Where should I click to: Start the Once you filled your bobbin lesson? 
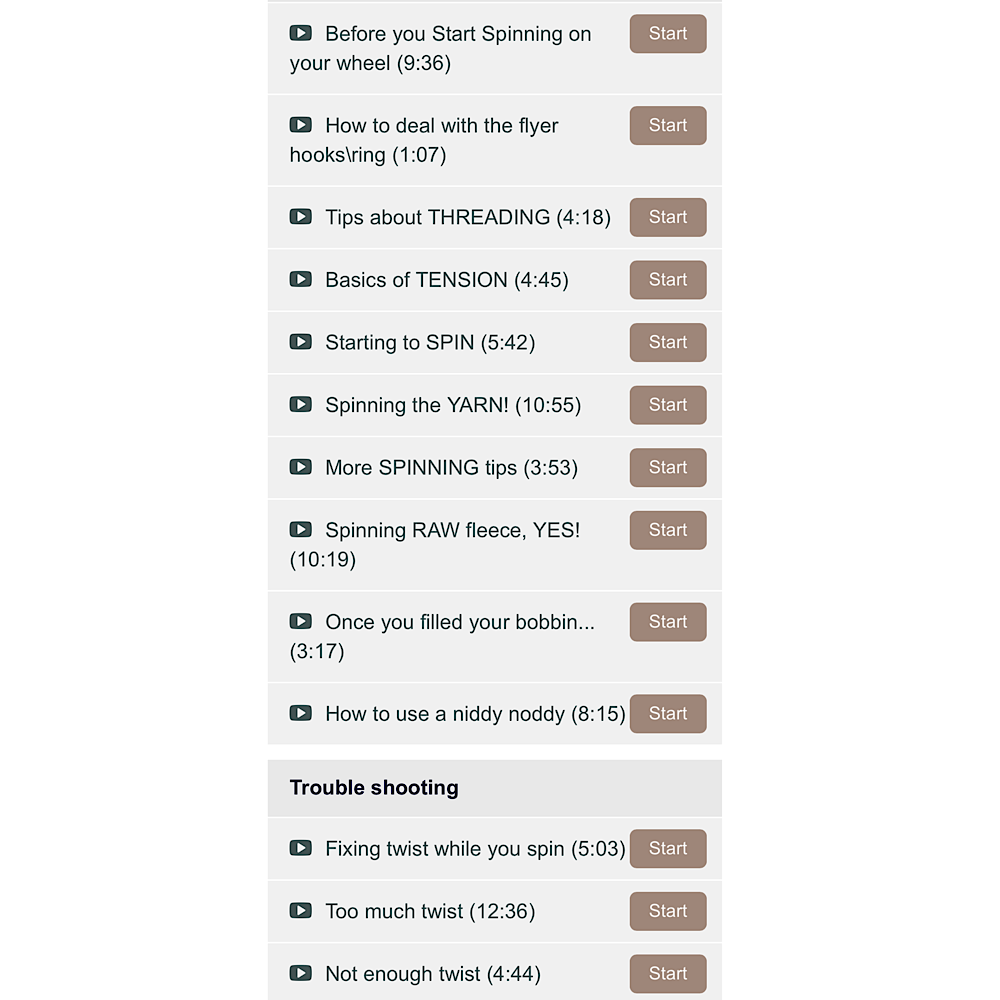pos(667,622)
